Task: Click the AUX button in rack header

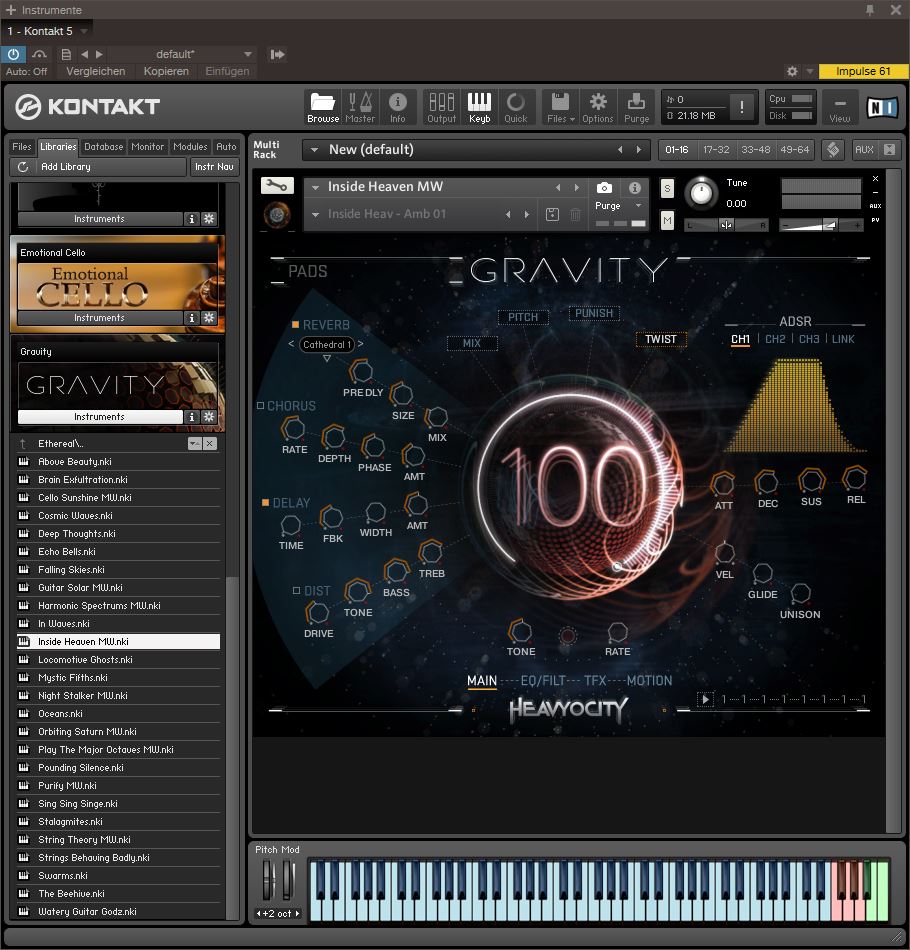Action: point(864,150)
